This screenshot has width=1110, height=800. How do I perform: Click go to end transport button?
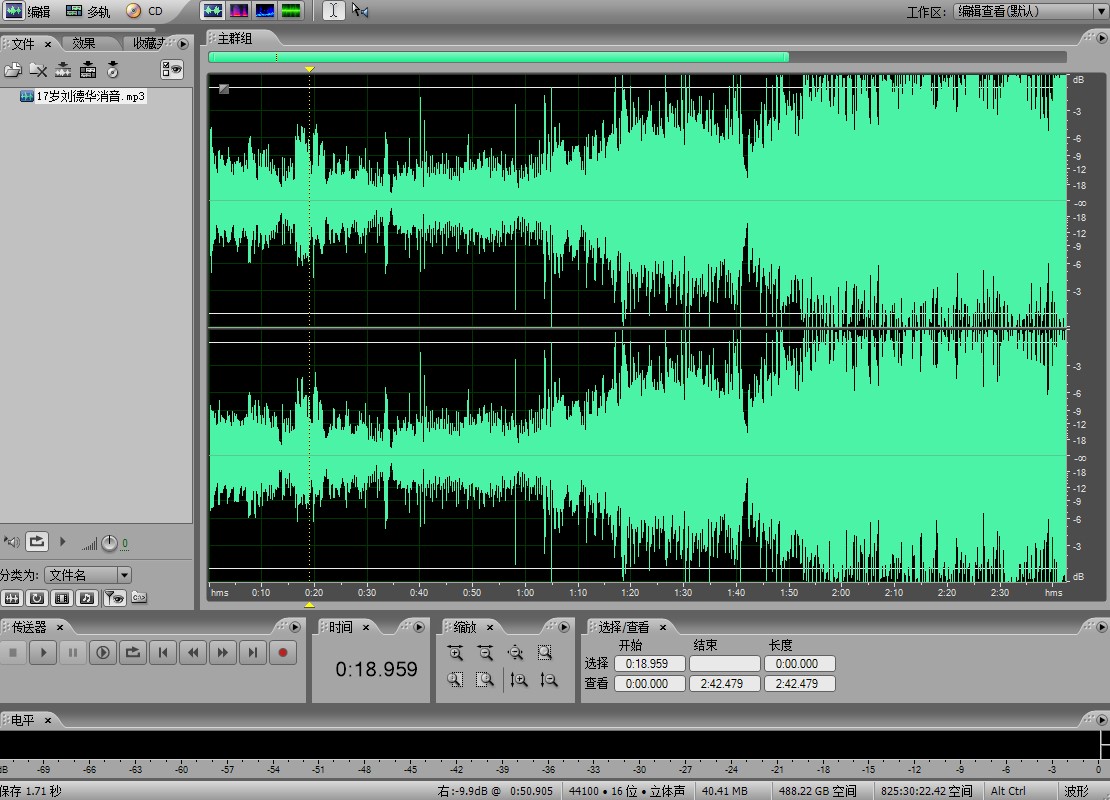pyautogui.click(x=253, y=653)
